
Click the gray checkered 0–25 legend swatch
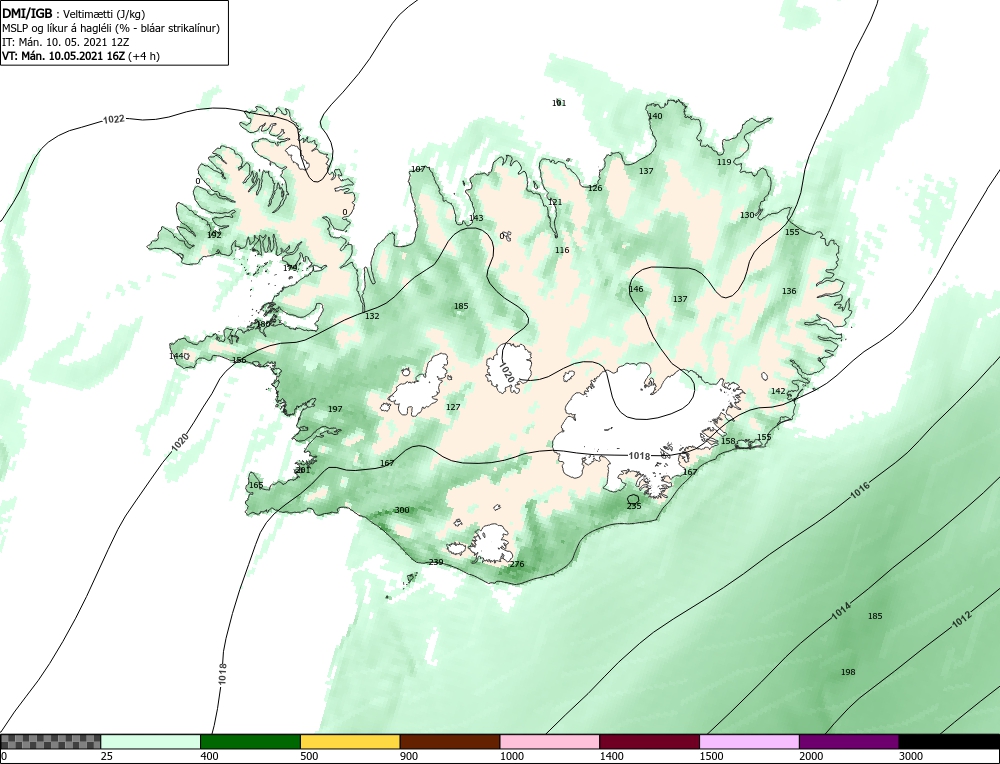(50, 741)
